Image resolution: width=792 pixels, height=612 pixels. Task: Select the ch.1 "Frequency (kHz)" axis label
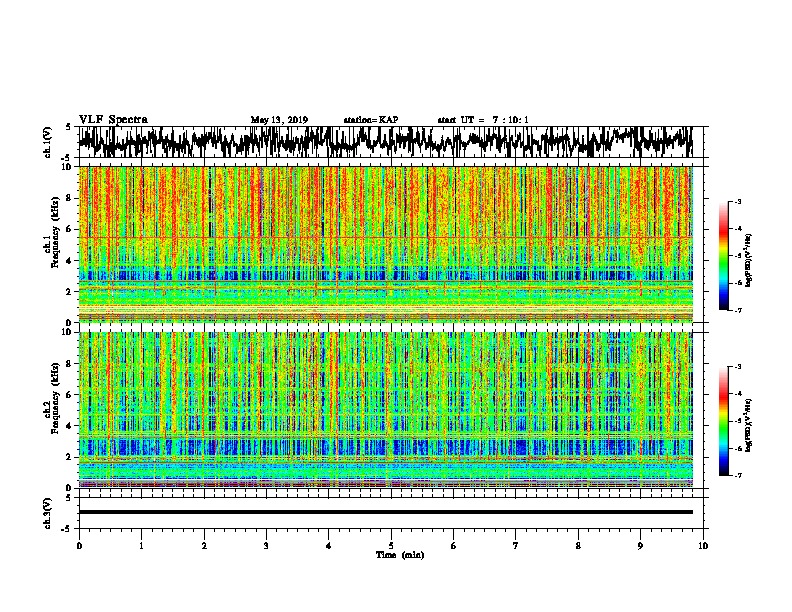pyautogui.click(x=53, y=232)
